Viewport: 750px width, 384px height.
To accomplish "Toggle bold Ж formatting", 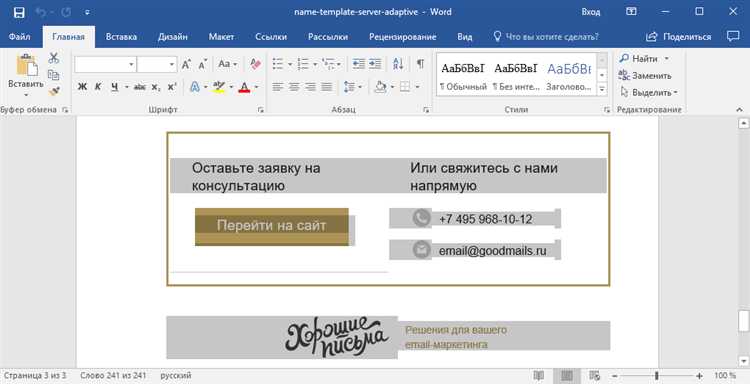I will pyautogui.click(x=82, y=87).
